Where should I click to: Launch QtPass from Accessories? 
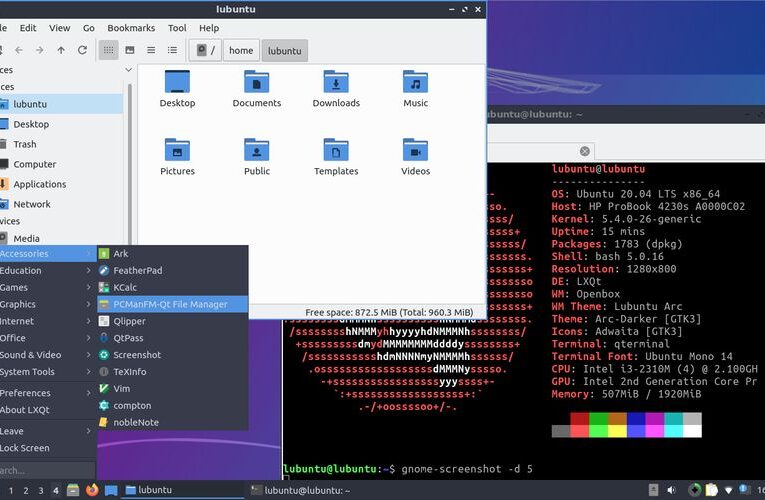click(172, 338)
